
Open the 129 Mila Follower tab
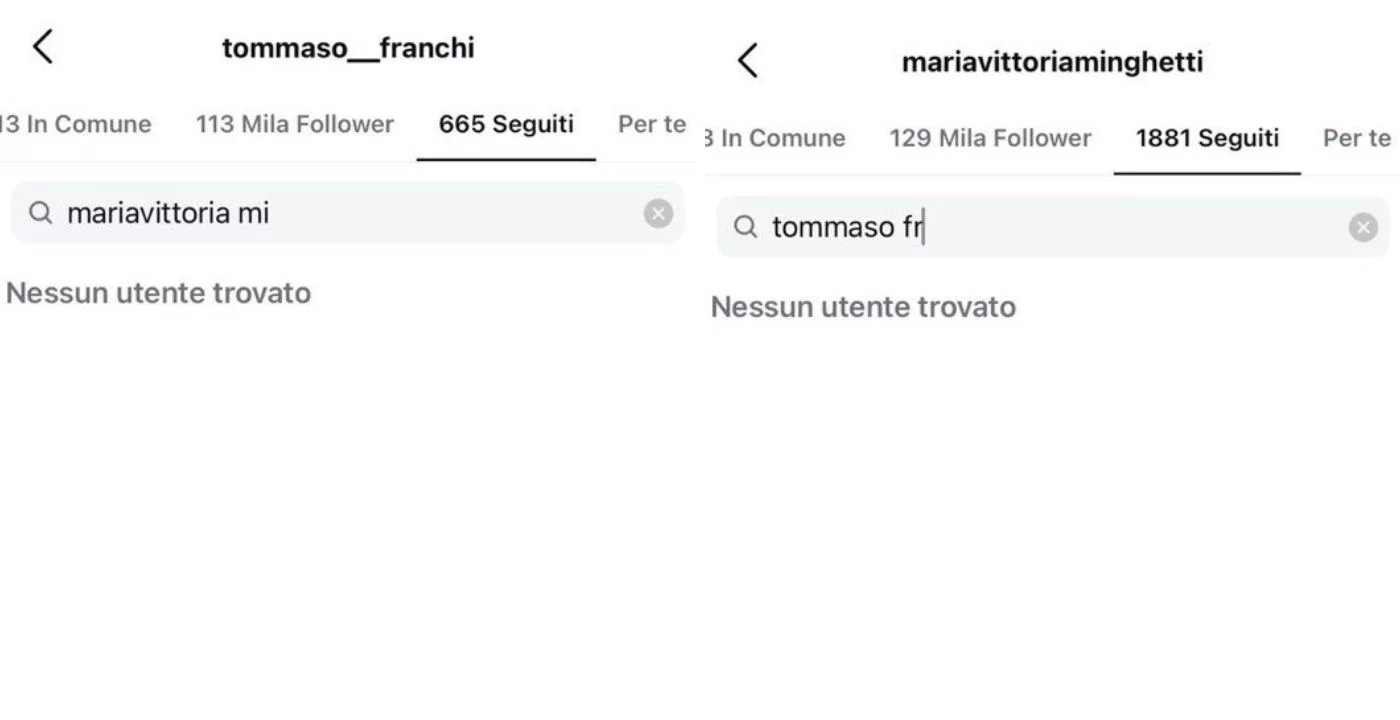coord(990,138)
